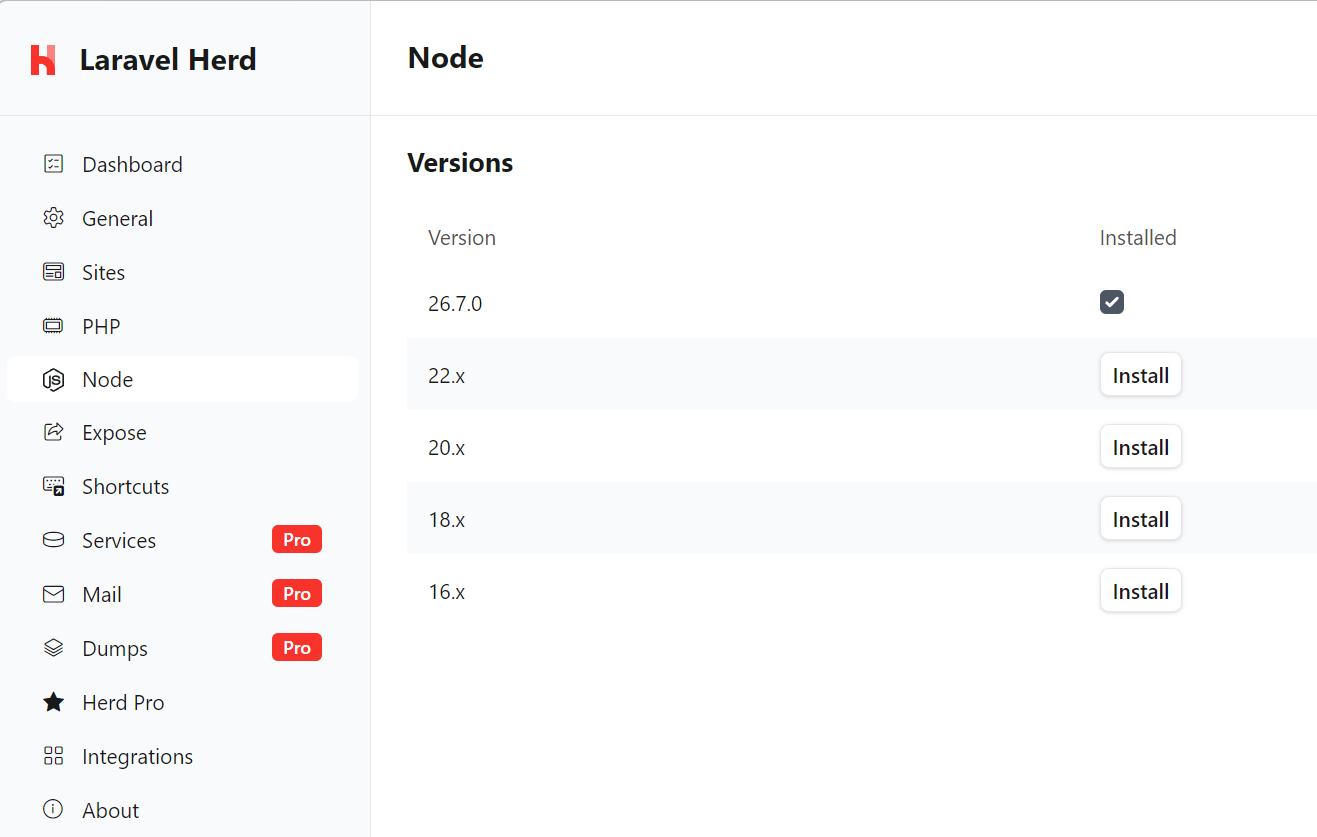Open the Integrations section
1317x837 pixels.
[x=182, y=756]
